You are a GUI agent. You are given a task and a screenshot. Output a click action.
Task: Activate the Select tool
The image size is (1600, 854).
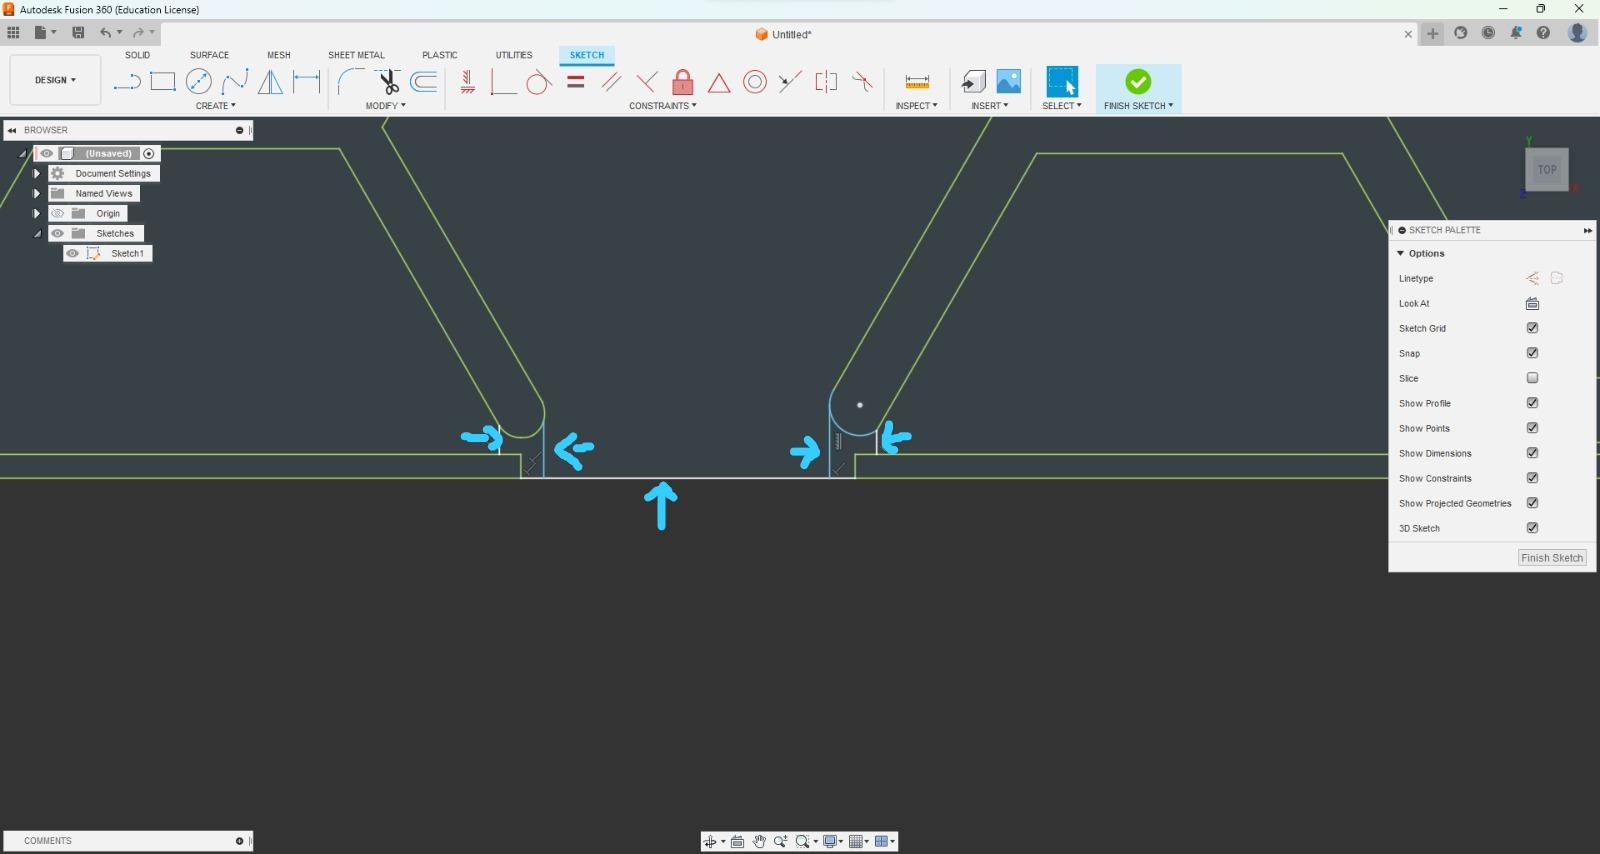pos(1062,82)
